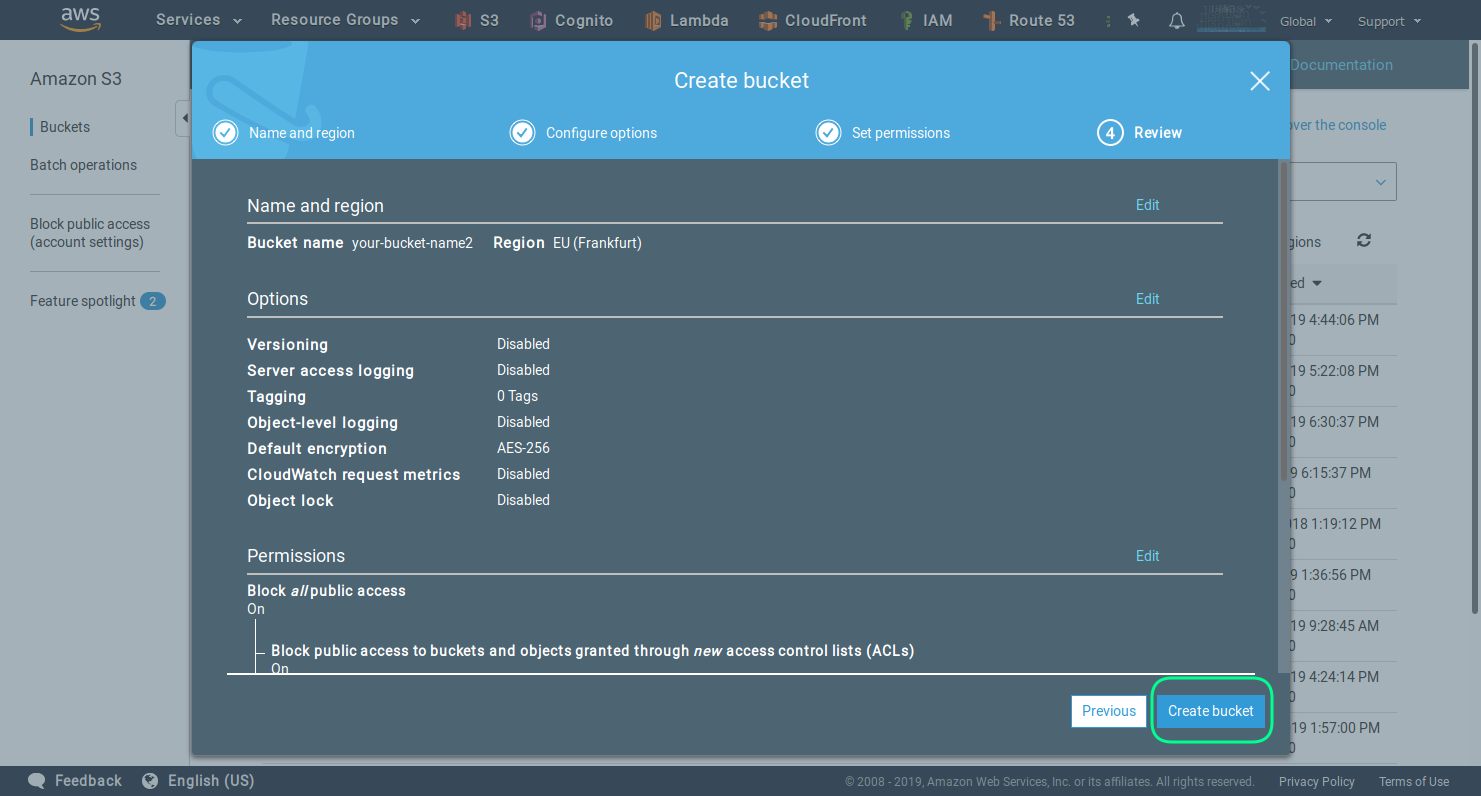Open the Cognito service shortcut
The image size is (1481, 796).
point(571,20)
